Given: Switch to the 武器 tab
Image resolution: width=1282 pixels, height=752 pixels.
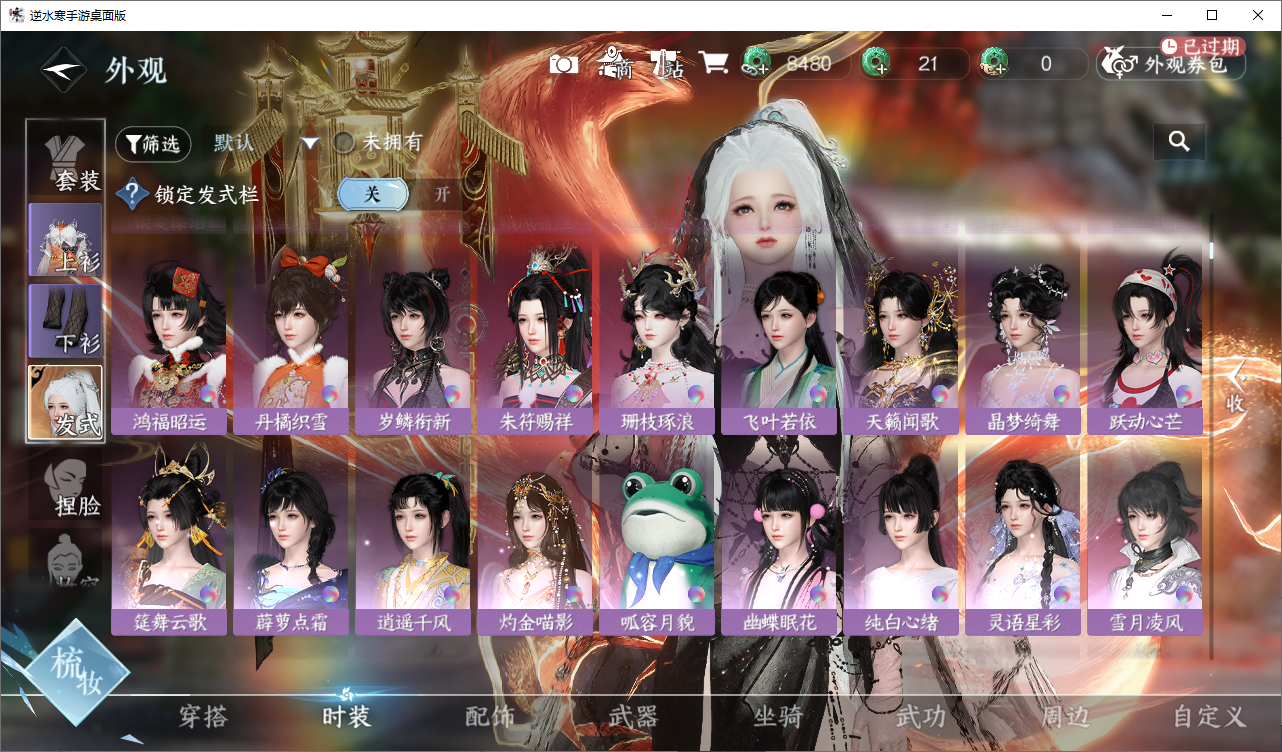Looking at the screenshot, I should 633,716.
